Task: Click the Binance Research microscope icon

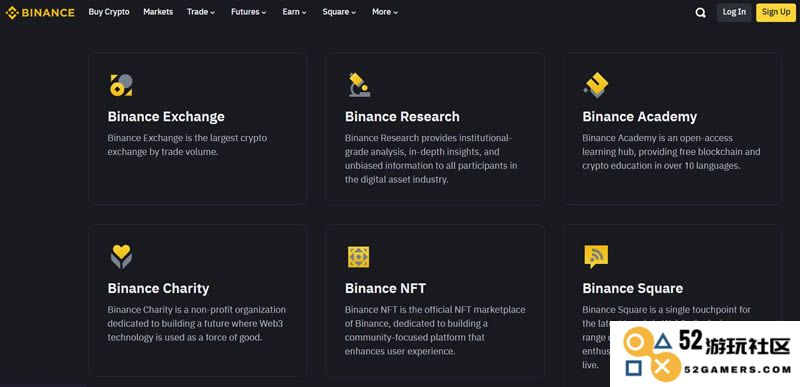Action: tap(359, 85)
